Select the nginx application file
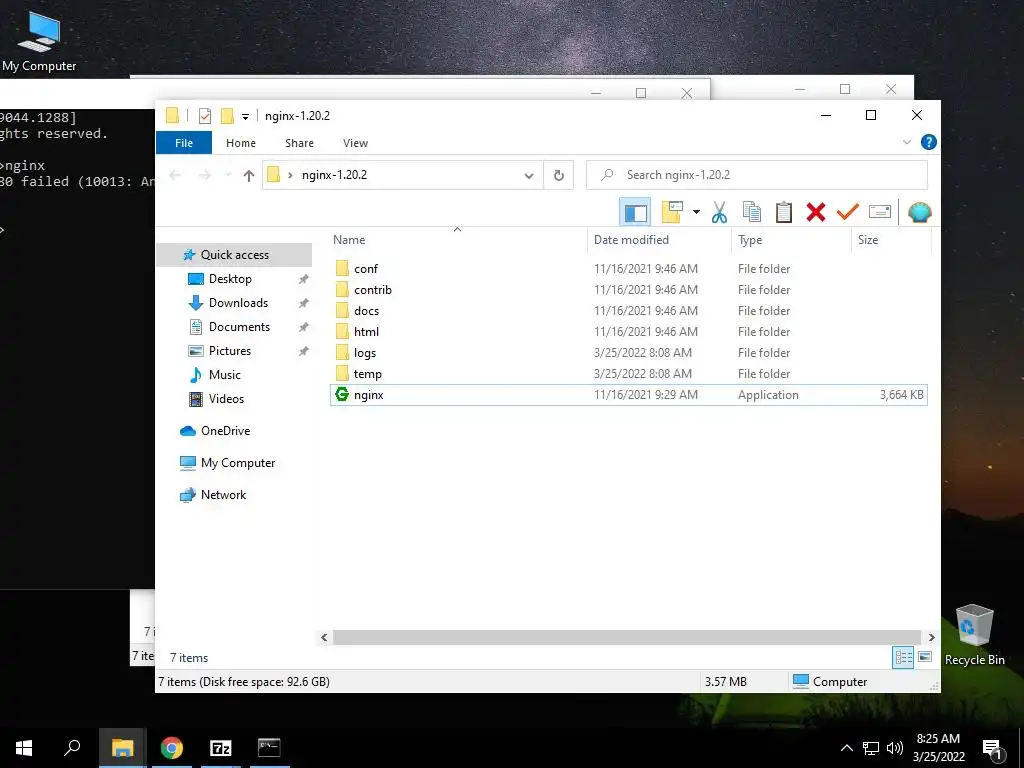Screen dimensions: 1024x768 click(x=628, y=394)
